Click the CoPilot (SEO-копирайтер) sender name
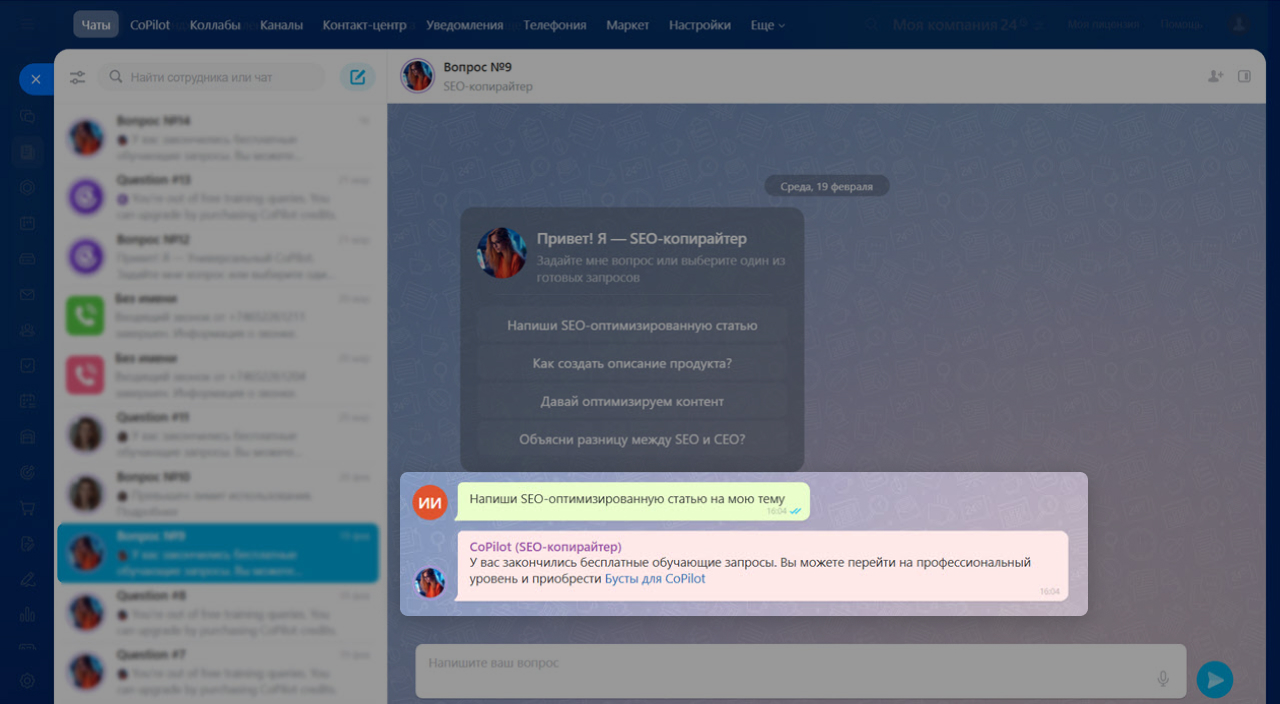The image size is (1280, 704). (x=545, y=547)
